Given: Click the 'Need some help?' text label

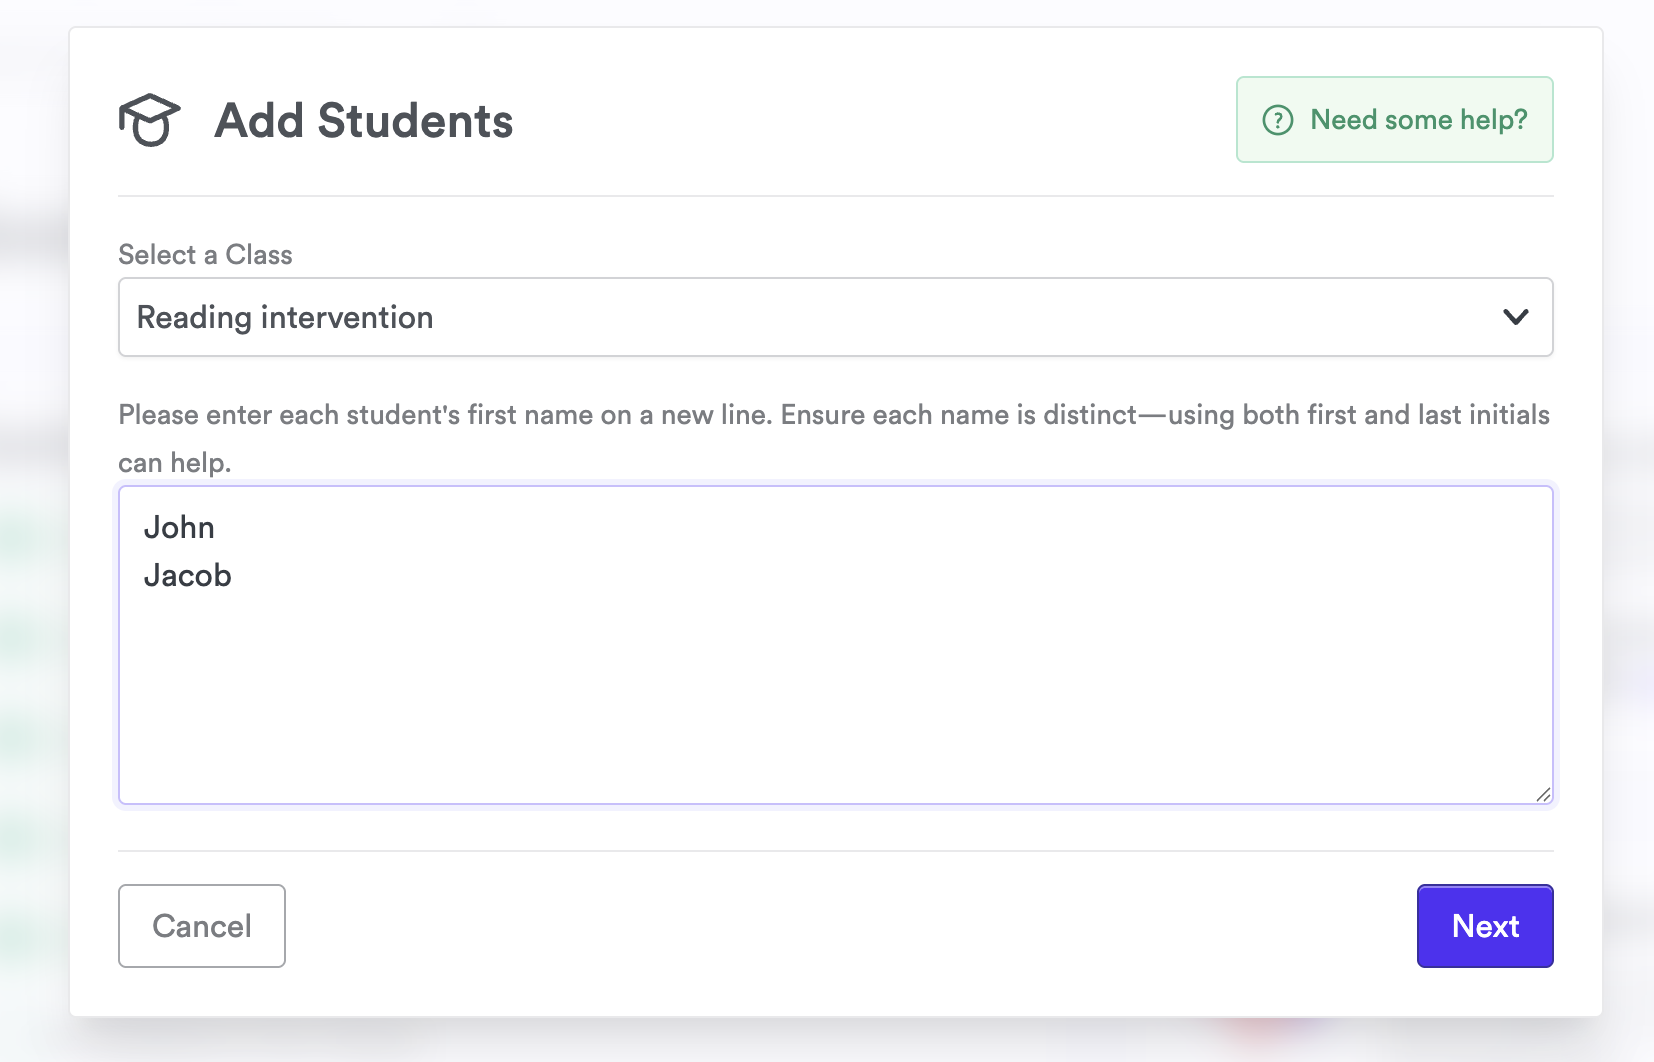Looking at the screenshot, I should pos(1418,120).
